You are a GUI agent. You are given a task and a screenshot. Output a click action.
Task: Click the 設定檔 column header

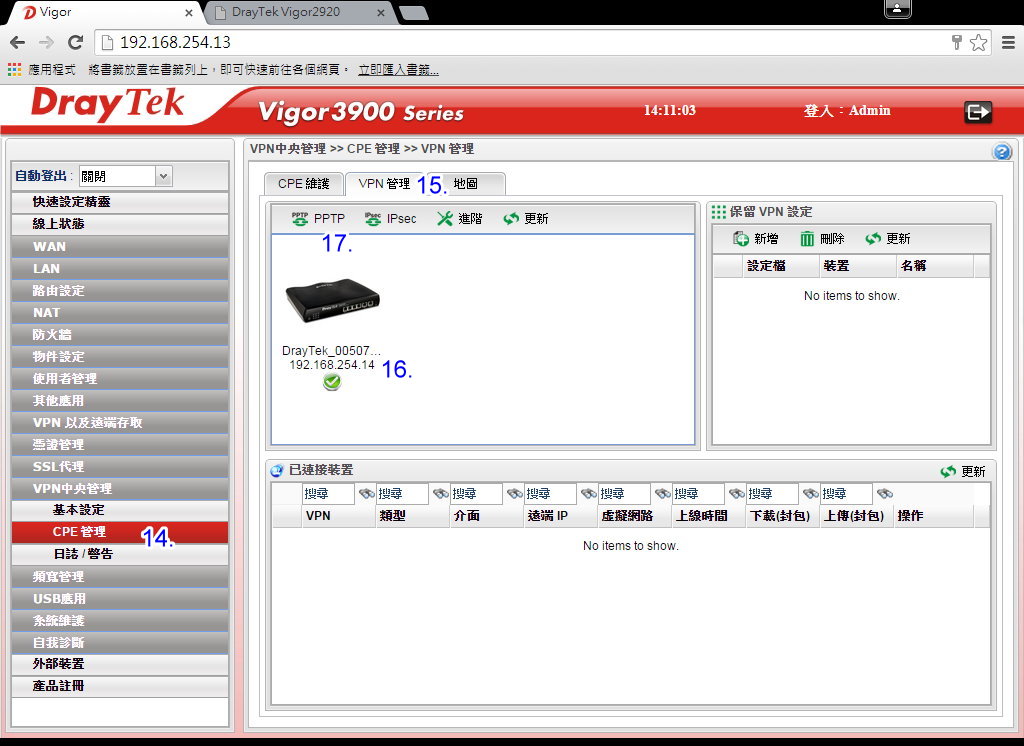click(781, 266)
